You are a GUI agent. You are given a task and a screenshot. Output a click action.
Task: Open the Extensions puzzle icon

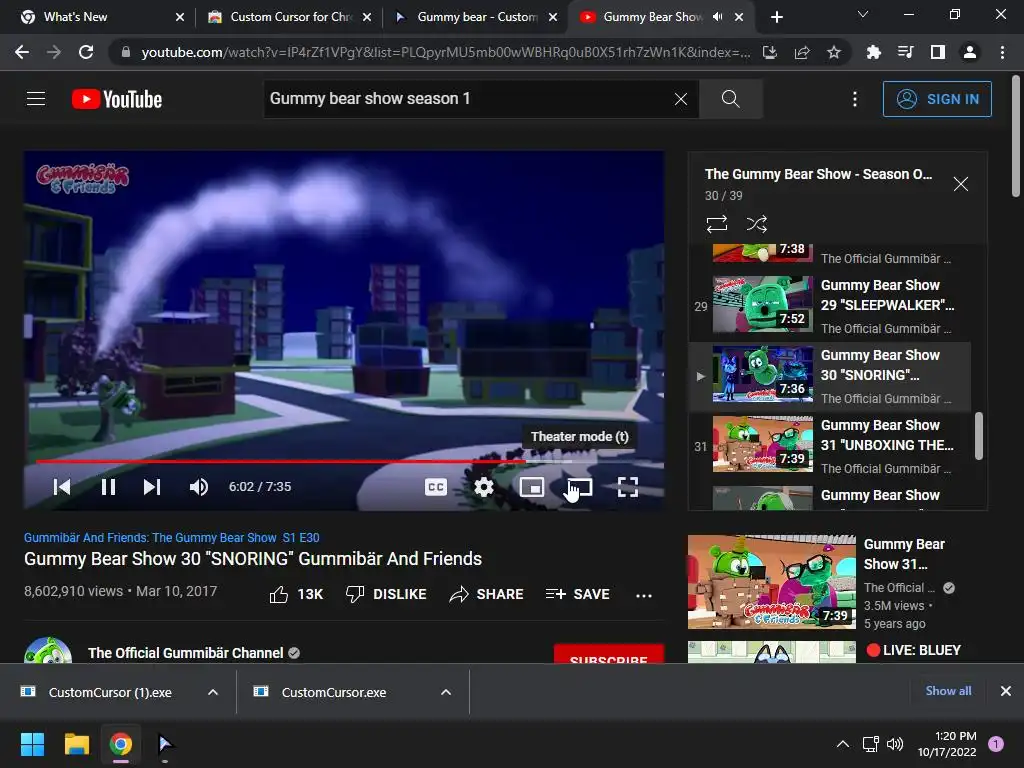[x=873, y=52]
